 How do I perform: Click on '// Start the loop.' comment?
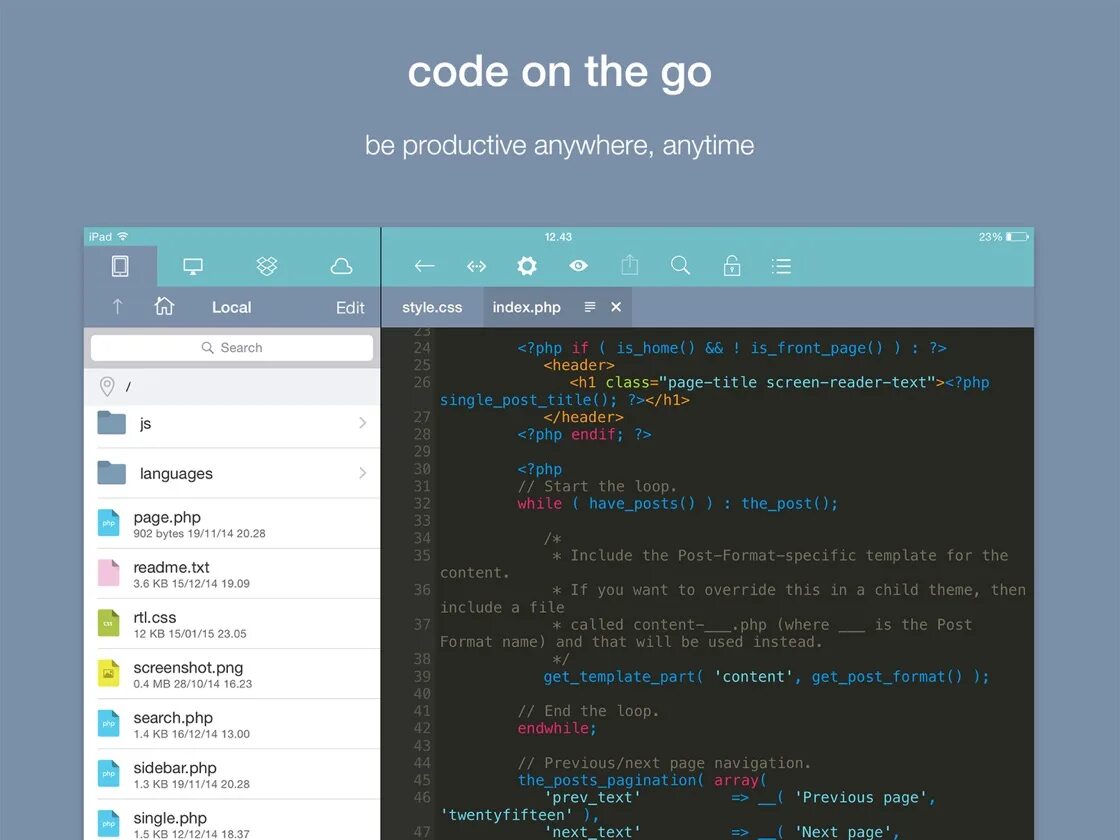597,486
